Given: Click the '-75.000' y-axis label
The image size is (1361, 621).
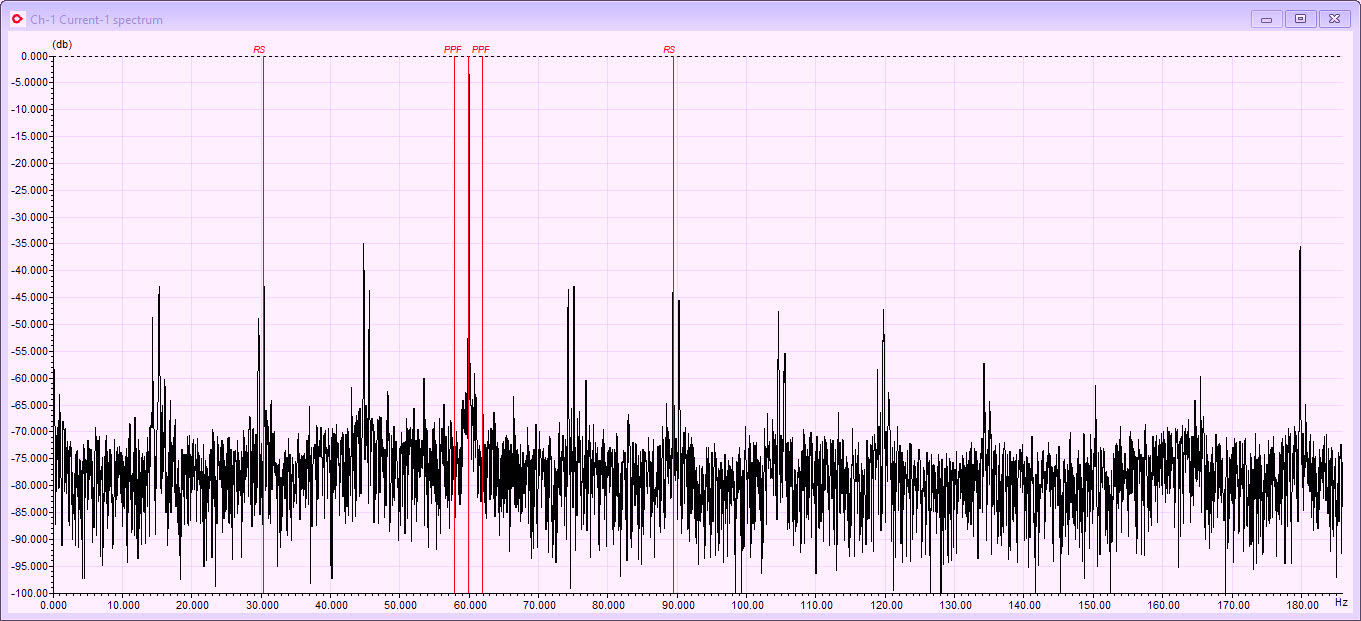Looking at the screenshot, I should (x=32, y=459).
